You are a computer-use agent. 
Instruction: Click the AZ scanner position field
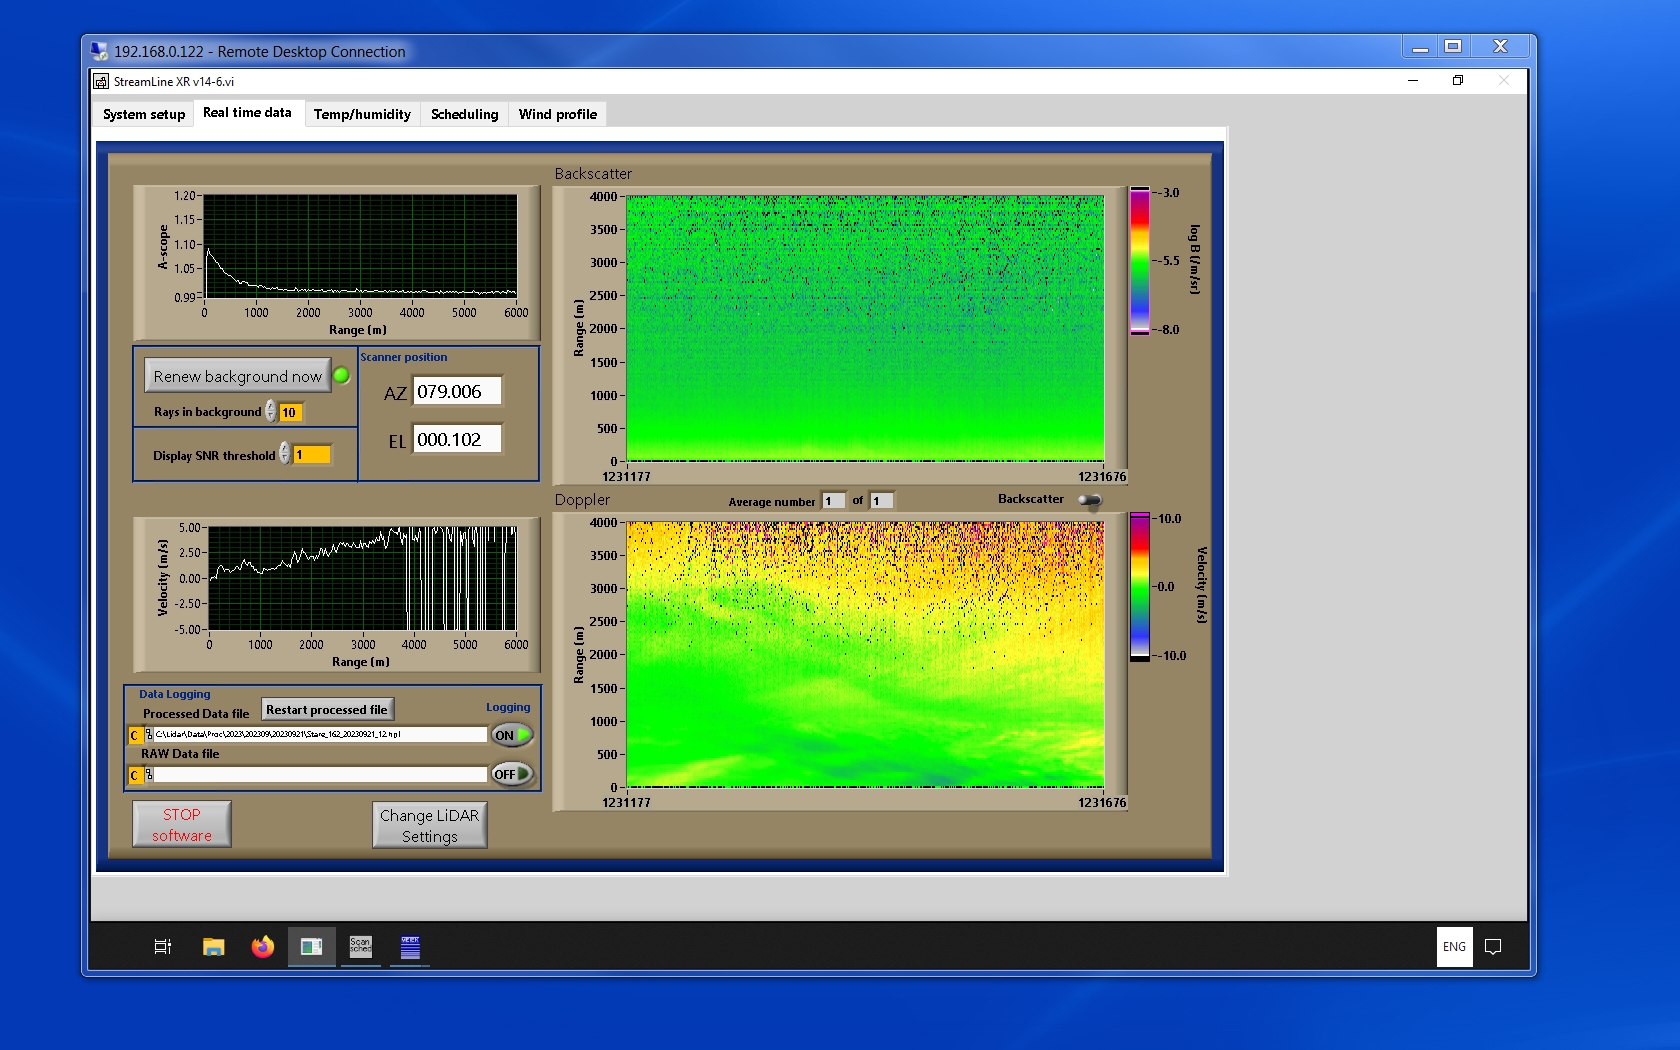[x=457, y=392]
